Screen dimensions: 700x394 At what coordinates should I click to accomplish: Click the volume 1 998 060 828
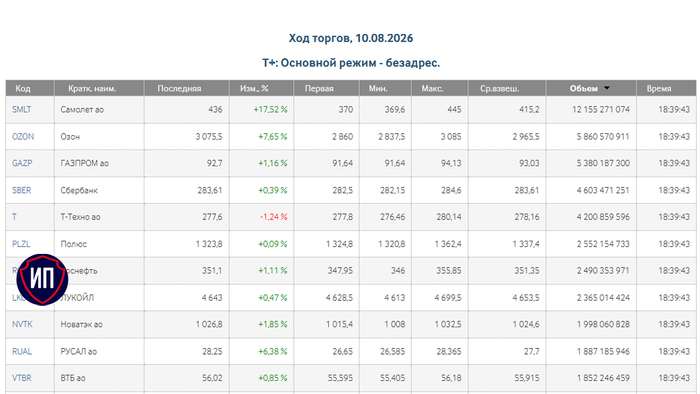(603, 324)
